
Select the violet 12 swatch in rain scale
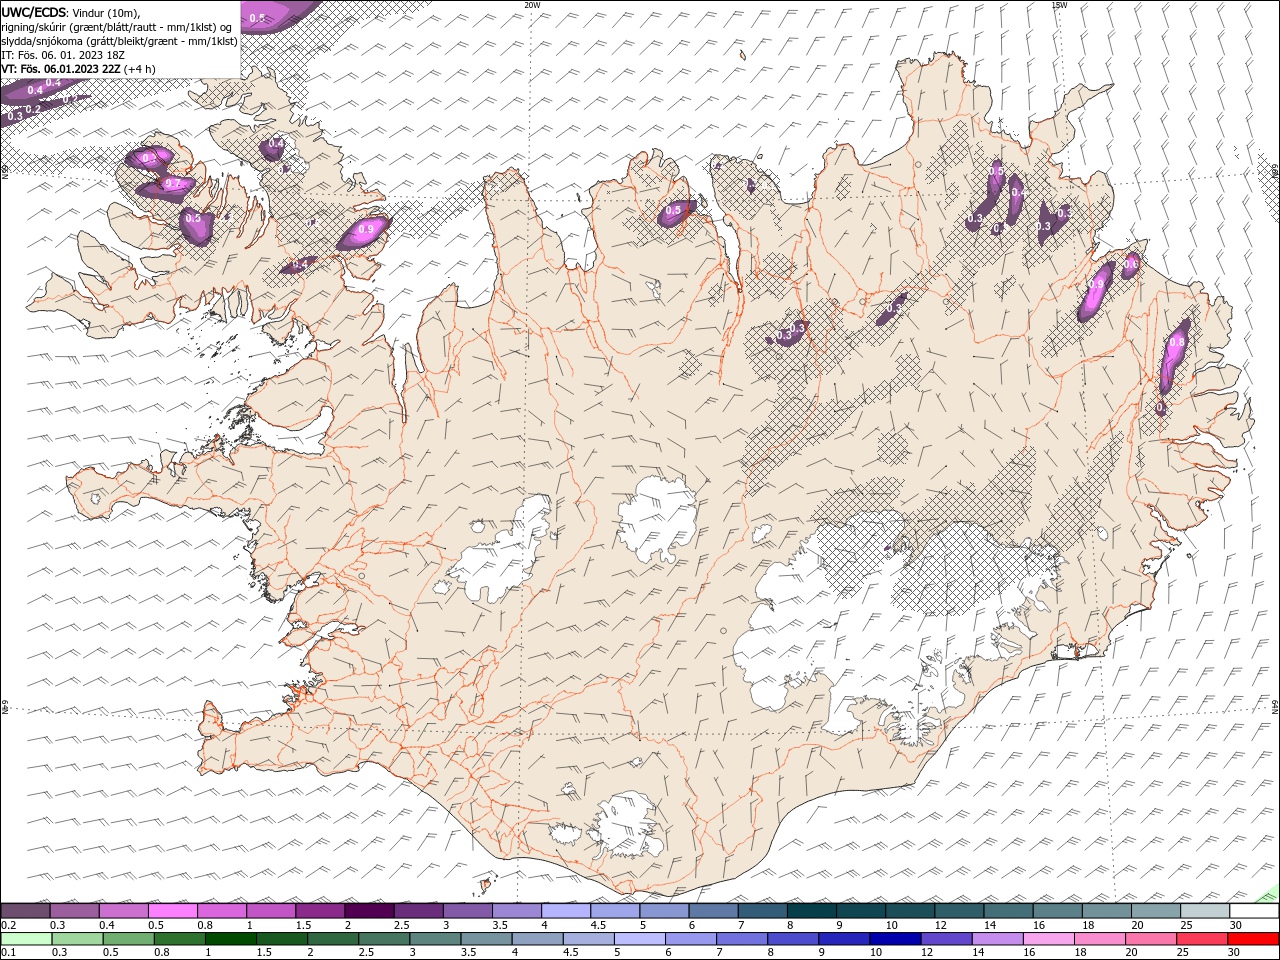tap(947, 939)
